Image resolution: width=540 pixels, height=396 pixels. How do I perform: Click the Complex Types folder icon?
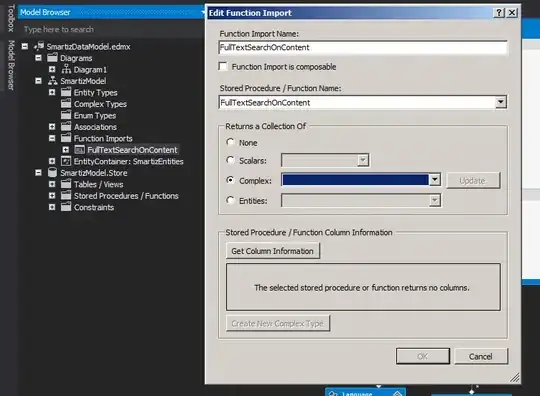click(66, 104)
